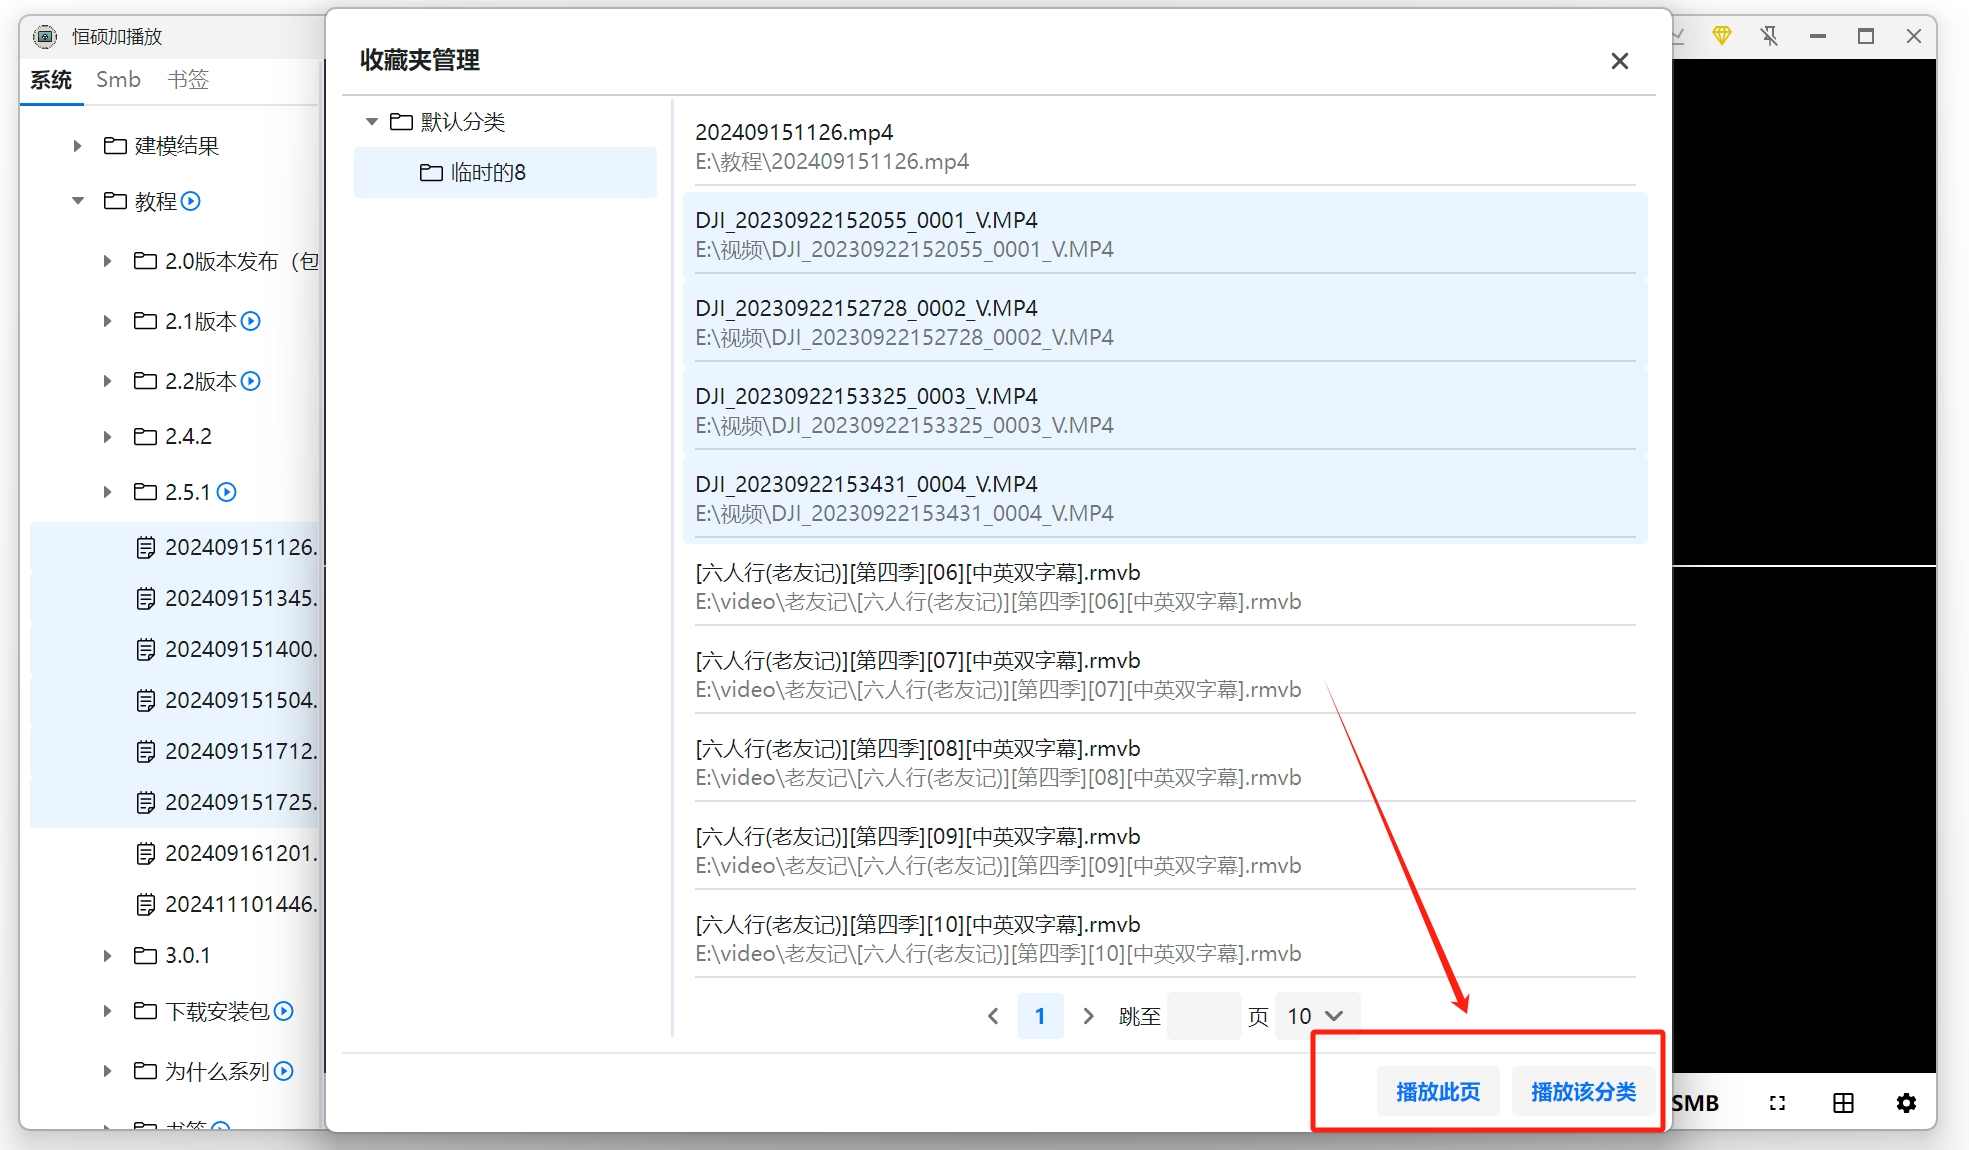This screenshot has height=1150, width=1969.
Task: Toggle the always-on-top pin icon
Action: [1769, 36]
